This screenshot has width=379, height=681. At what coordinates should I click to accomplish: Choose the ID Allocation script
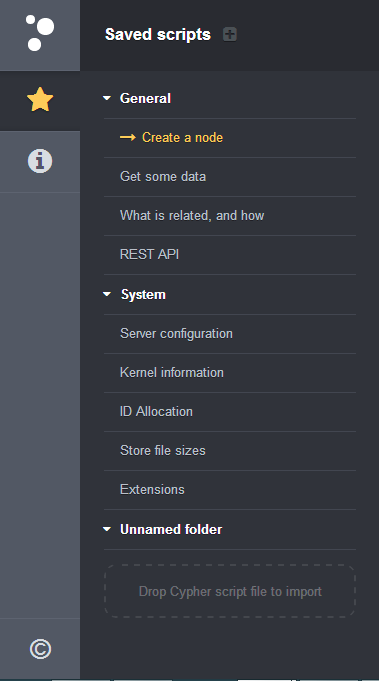(x=156, y=412)
